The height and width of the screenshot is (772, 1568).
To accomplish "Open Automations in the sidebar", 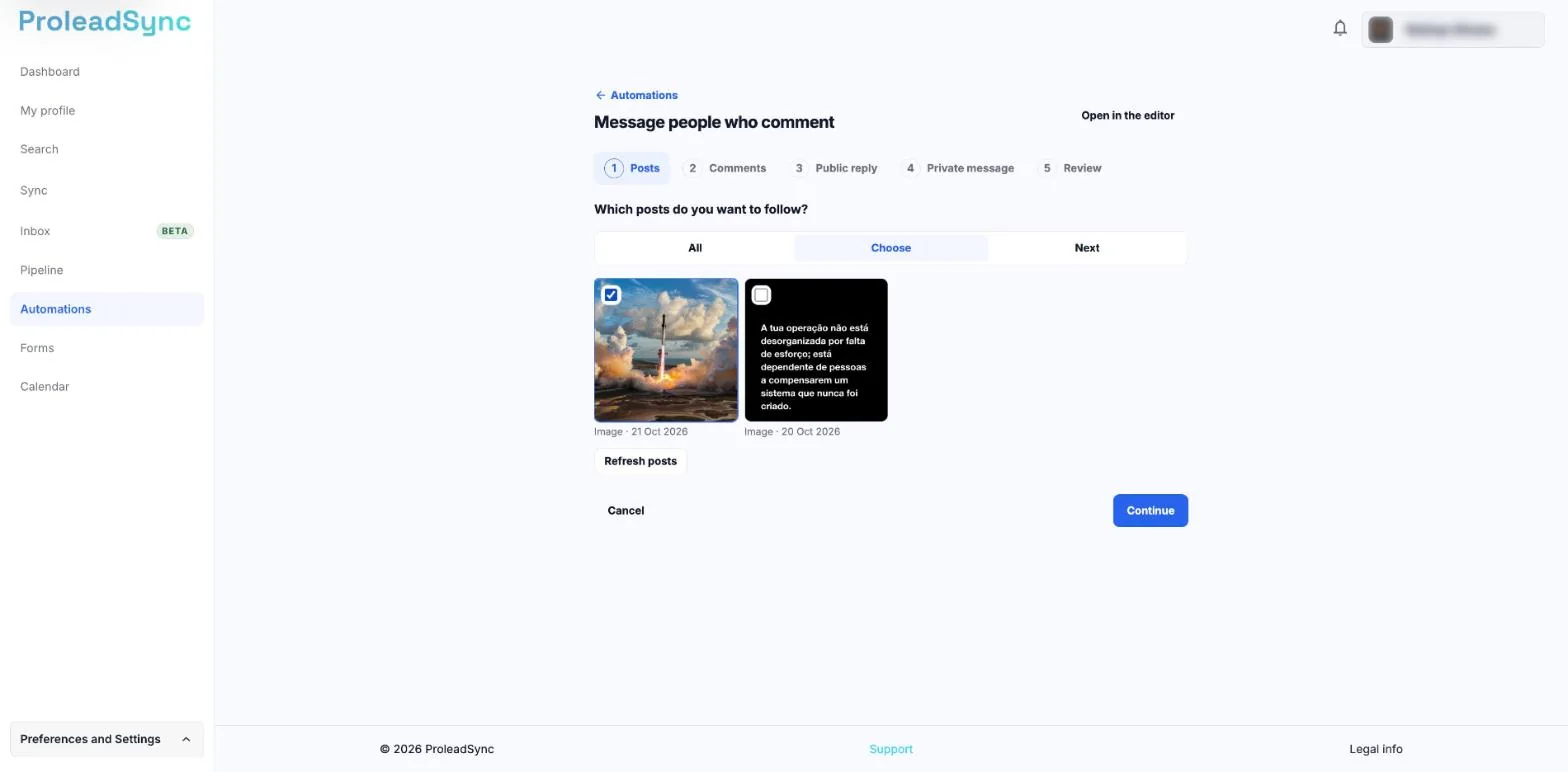I will (107, 309).
